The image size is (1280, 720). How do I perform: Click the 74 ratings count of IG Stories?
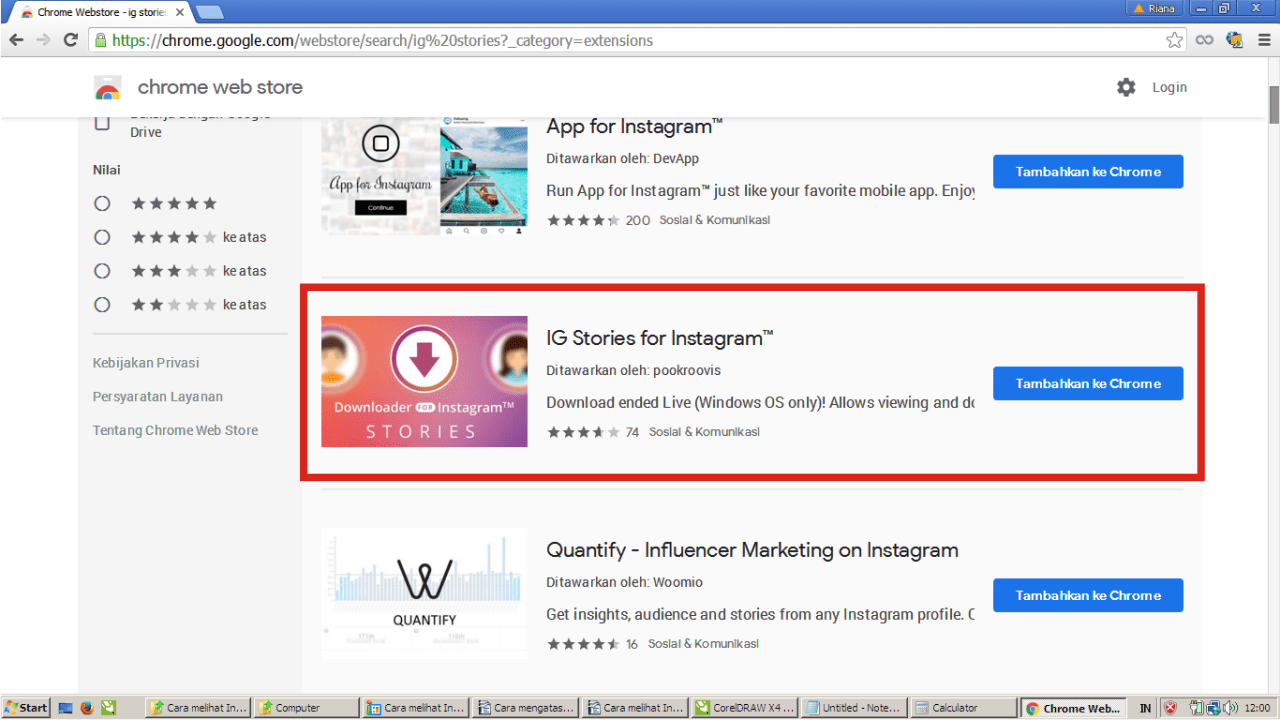point(632,432)
